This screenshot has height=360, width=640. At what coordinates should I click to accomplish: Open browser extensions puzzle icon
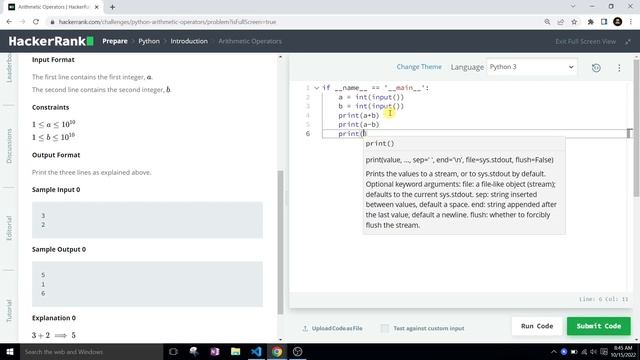point(590,22)
